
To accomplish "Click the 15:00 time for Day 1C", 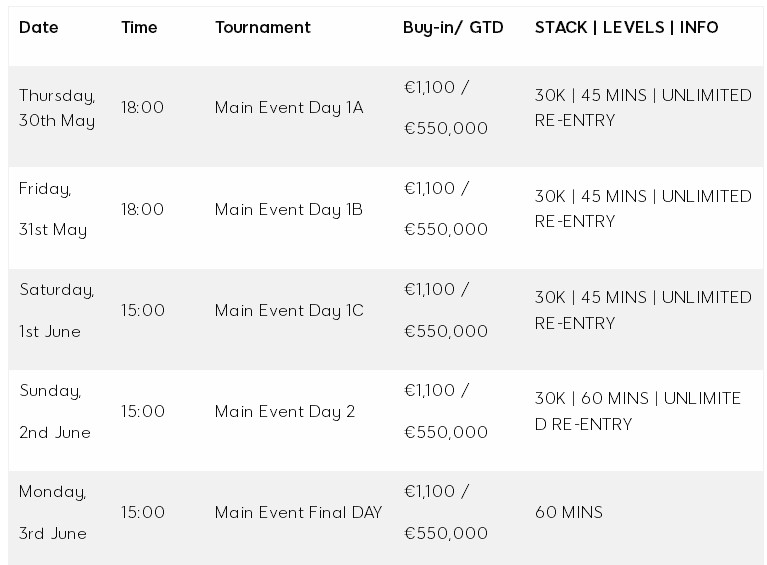I will click(143, 310).
